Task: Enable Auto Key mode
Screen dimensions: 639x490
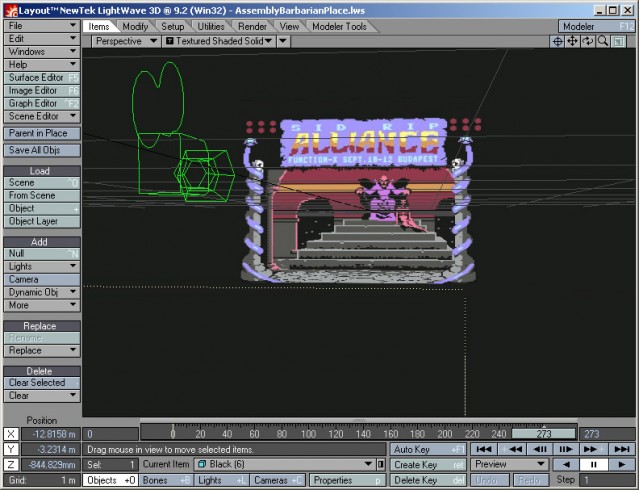Action: 427,449
